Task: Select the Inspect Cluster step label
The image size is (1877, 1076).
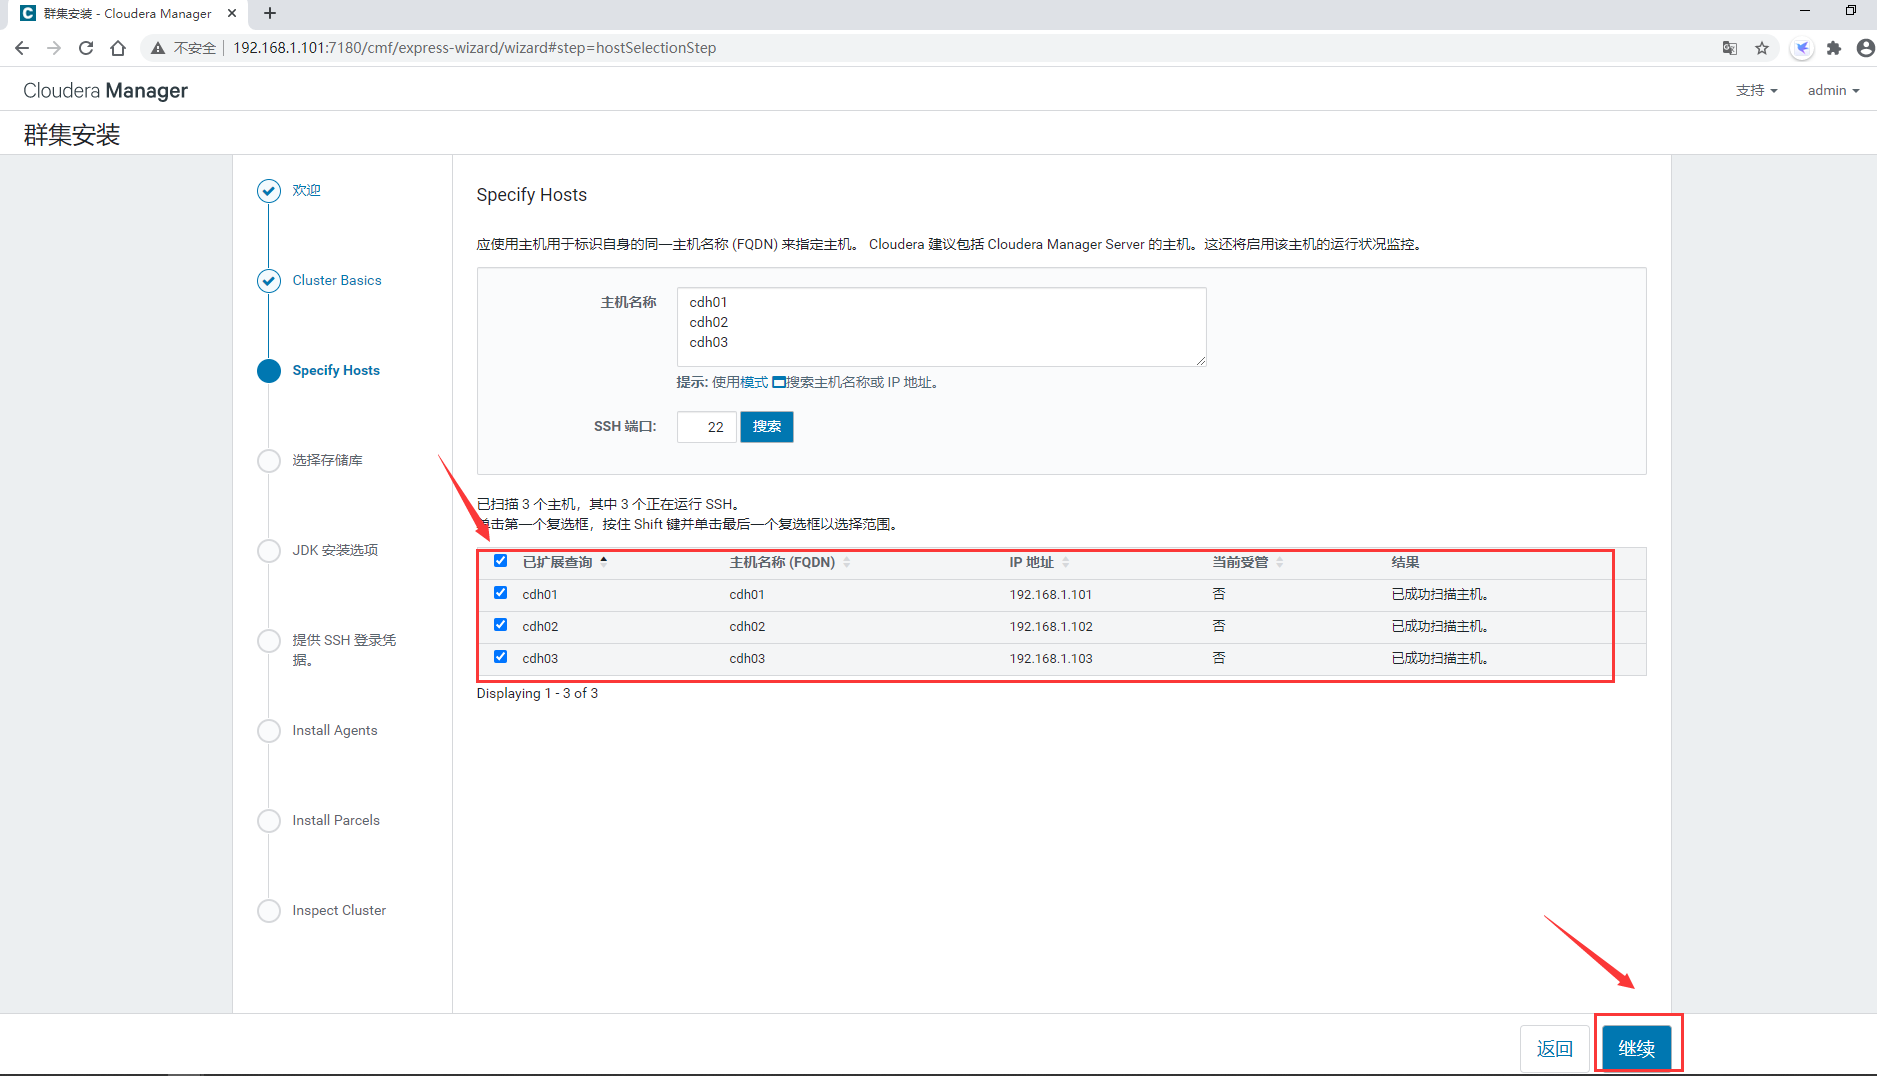Action: pyautogui.click(x=339, y=910)
